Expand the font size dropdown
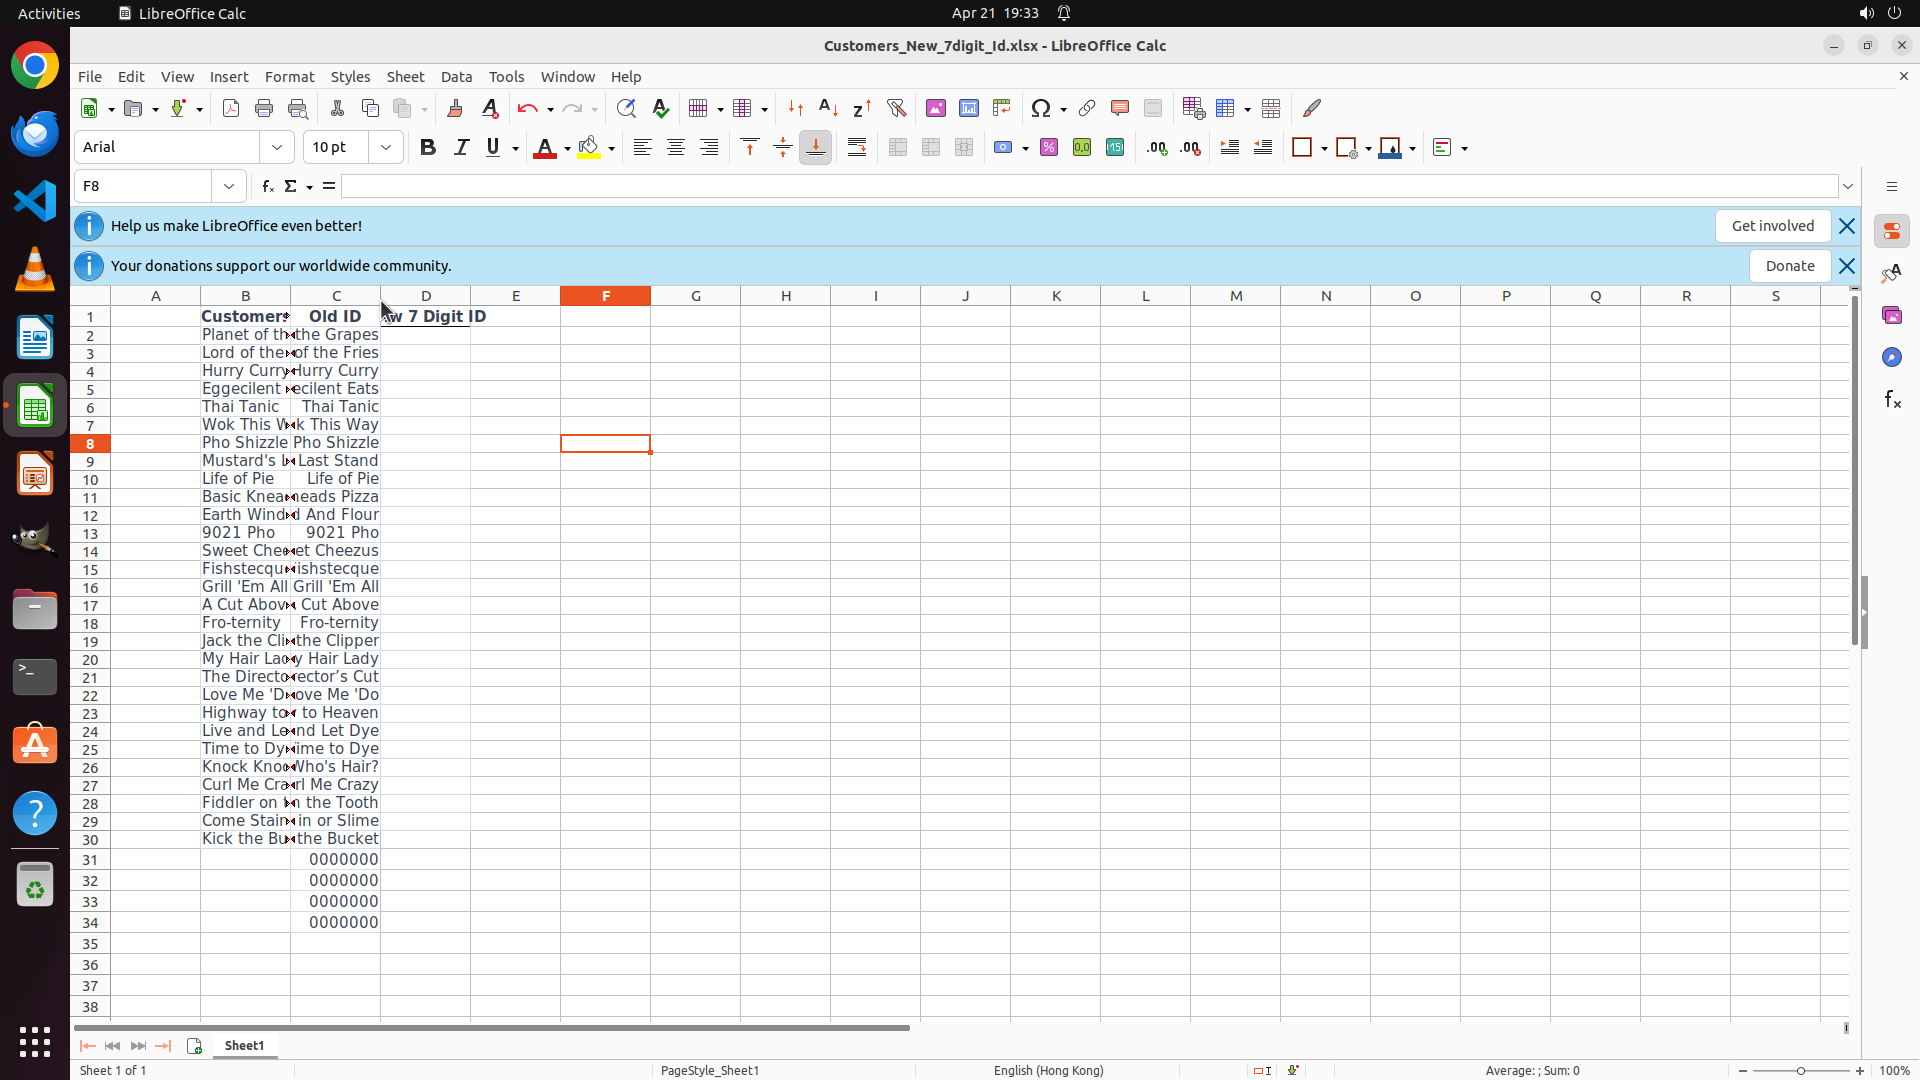 pos(386,148)
